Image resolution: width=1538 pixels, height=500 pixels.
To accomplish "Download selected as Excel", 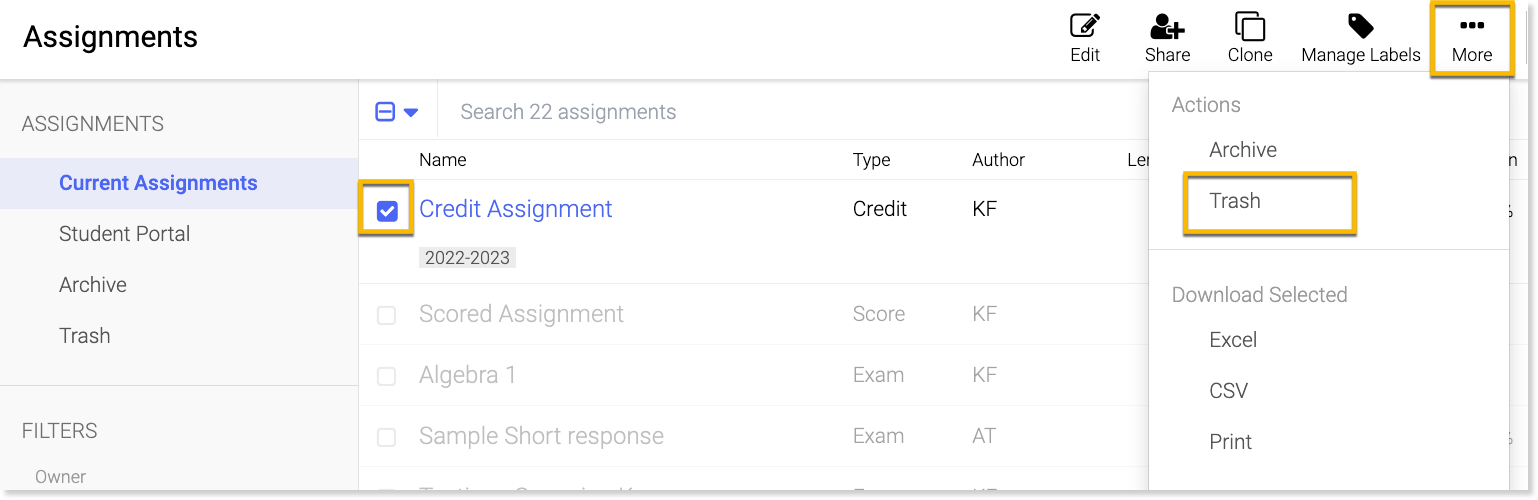I will (1233, 340).
